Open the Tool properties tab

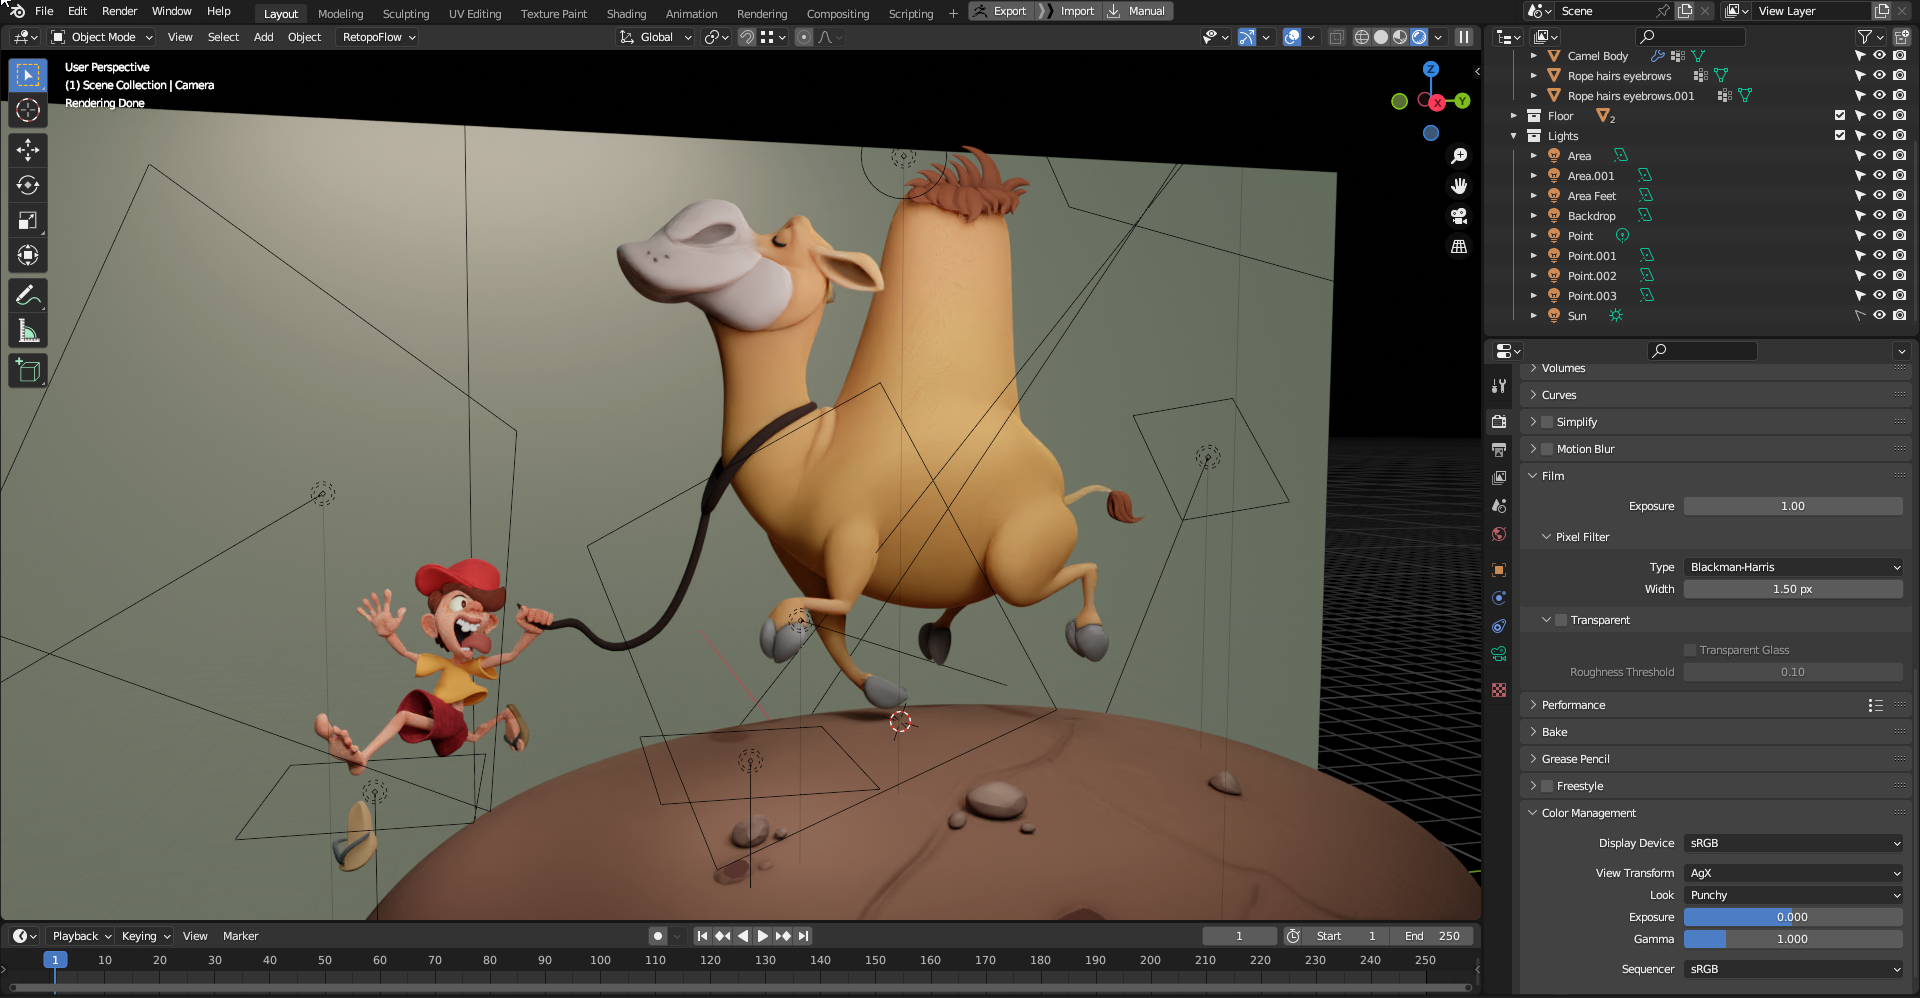(x=1499, y=386)
